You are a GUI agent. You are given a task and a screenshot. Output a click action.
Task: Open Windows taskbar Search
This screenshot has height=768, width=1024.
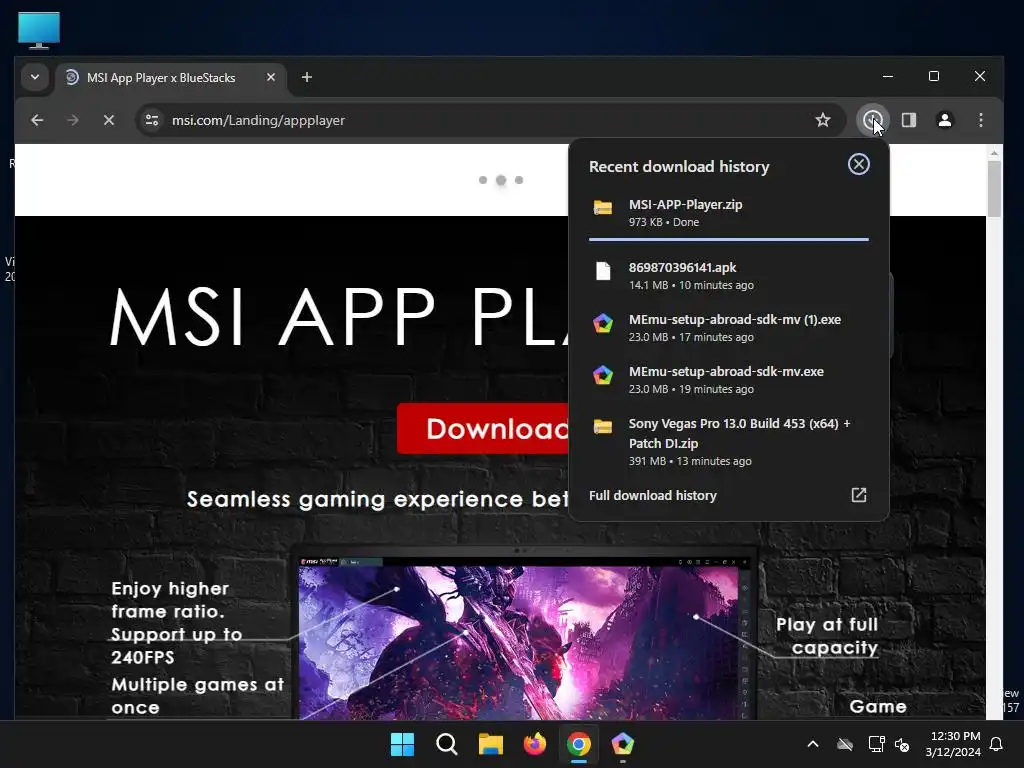click(x=447, y=744)
